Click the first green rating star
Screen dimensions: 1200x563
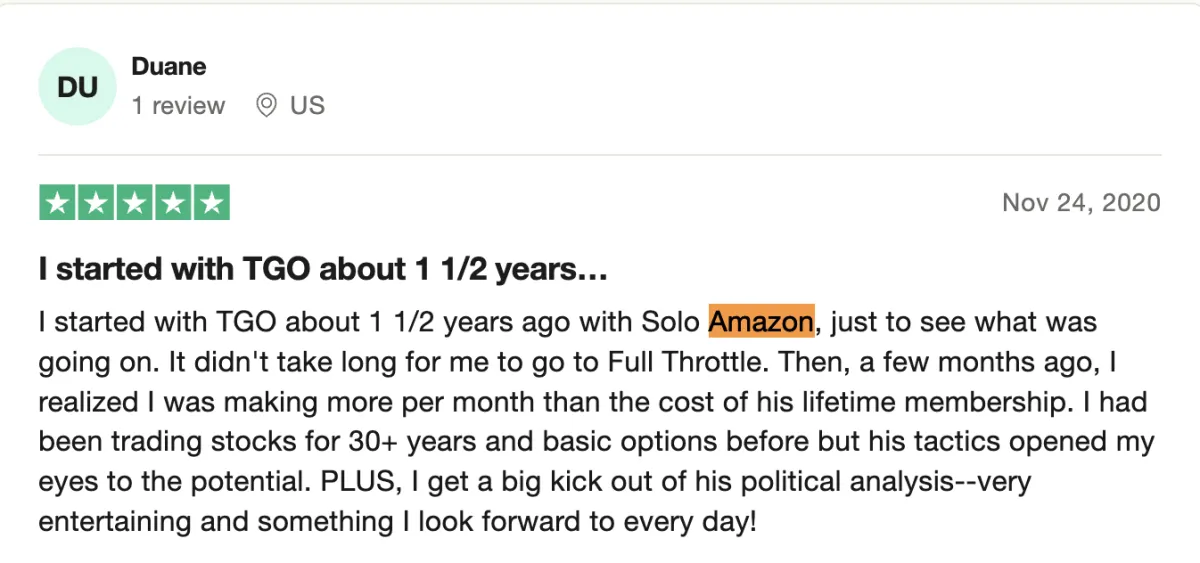58,203
